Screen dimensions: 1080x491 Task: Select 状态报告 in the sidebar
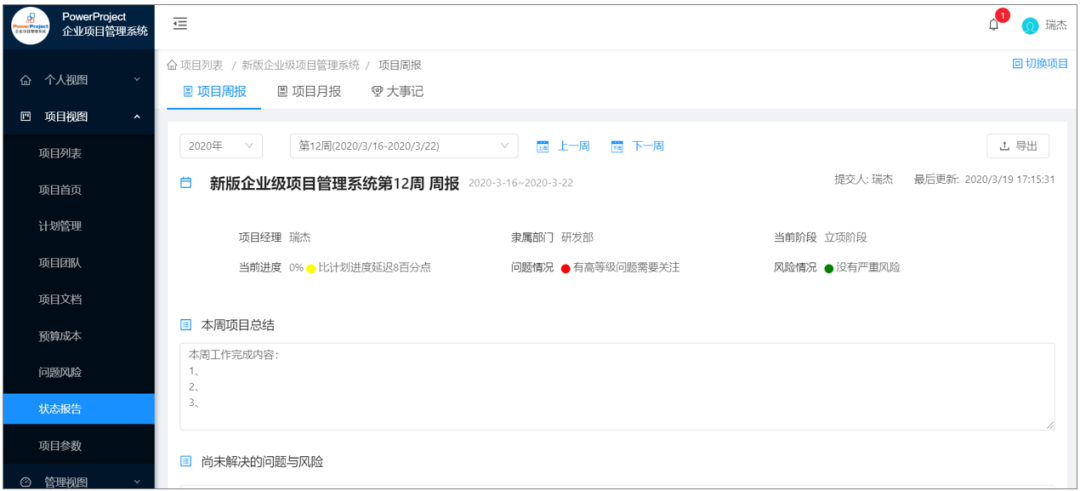[77, 408]
